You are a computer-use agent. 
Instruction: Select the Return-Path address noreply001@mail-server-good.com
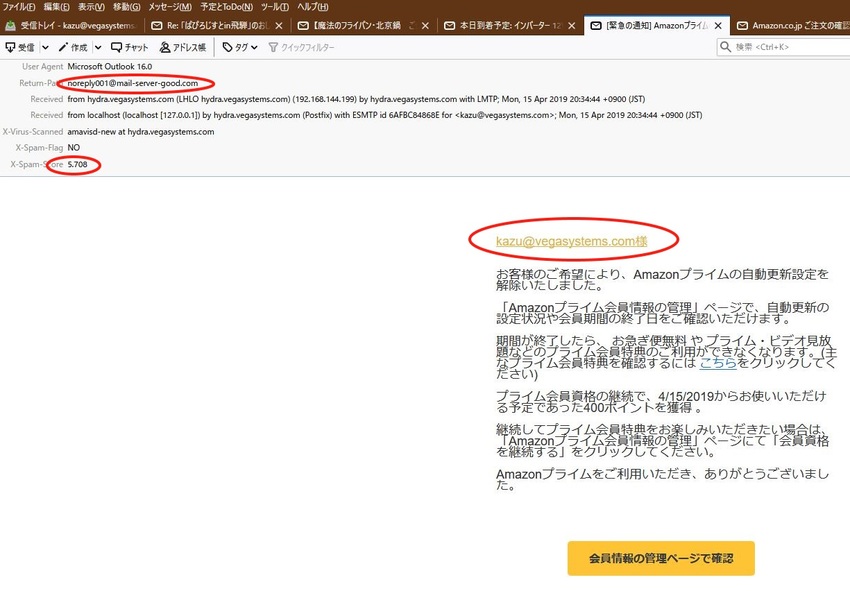[132, 83]
